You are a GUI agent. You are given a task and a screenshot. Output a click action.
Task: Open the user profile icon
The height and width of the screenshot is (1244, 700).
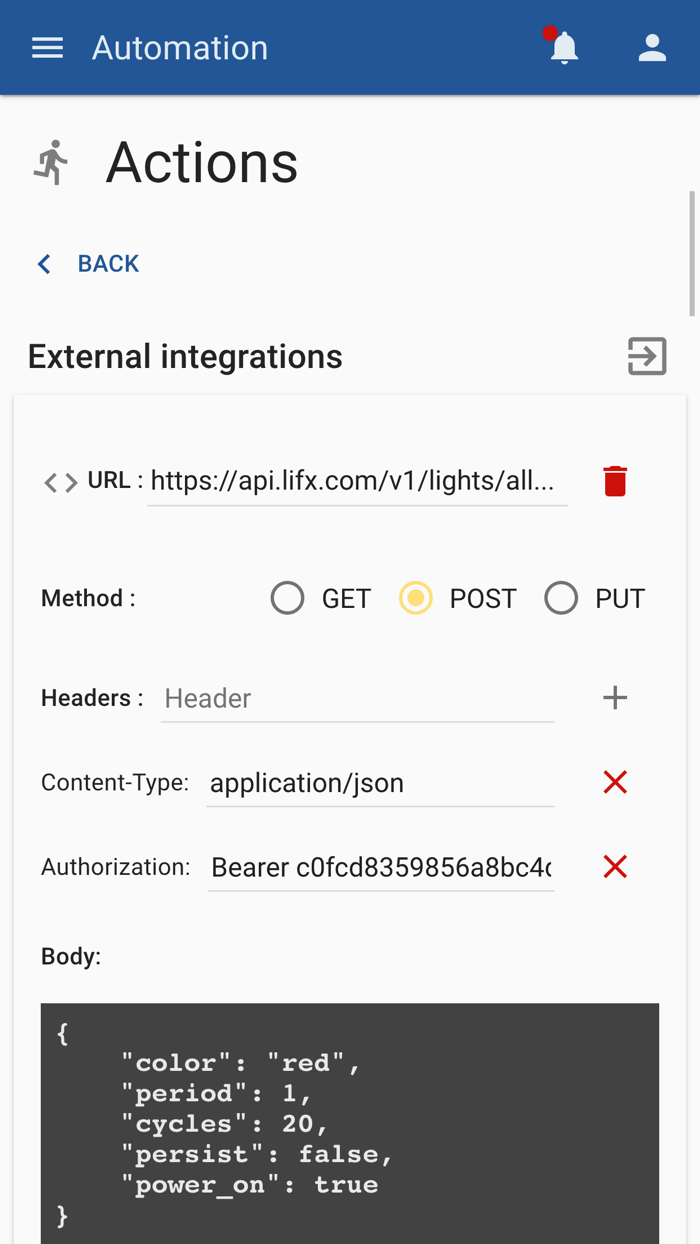click(x=652, y=47)
